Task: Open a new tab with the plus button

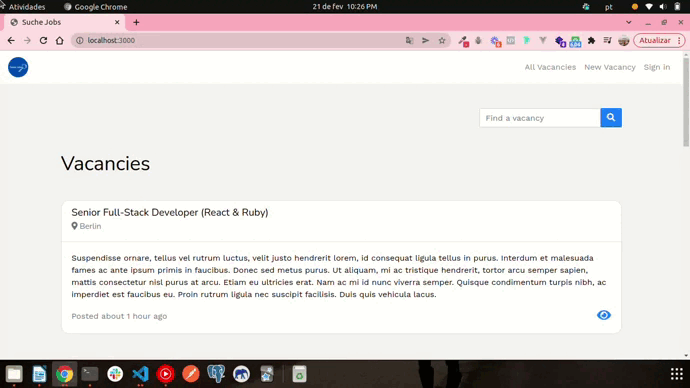Action: coord(136,22)
